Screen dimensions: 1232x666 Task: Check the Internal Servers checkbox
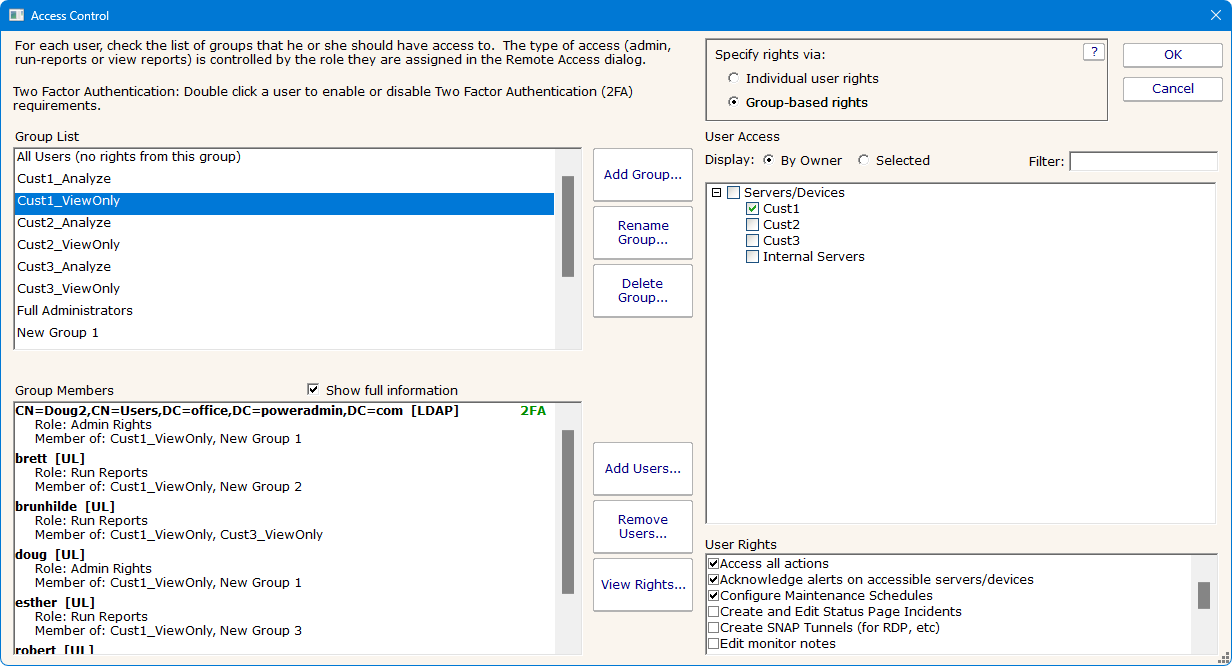[x=752, y=256]
